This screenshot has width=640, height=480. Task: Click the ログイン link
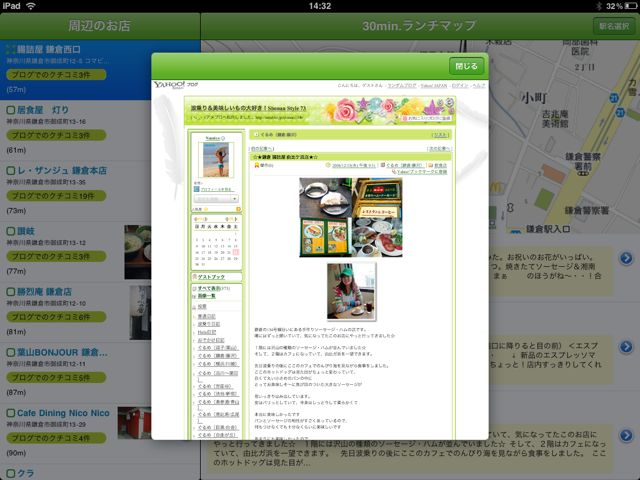click(460, 85)
